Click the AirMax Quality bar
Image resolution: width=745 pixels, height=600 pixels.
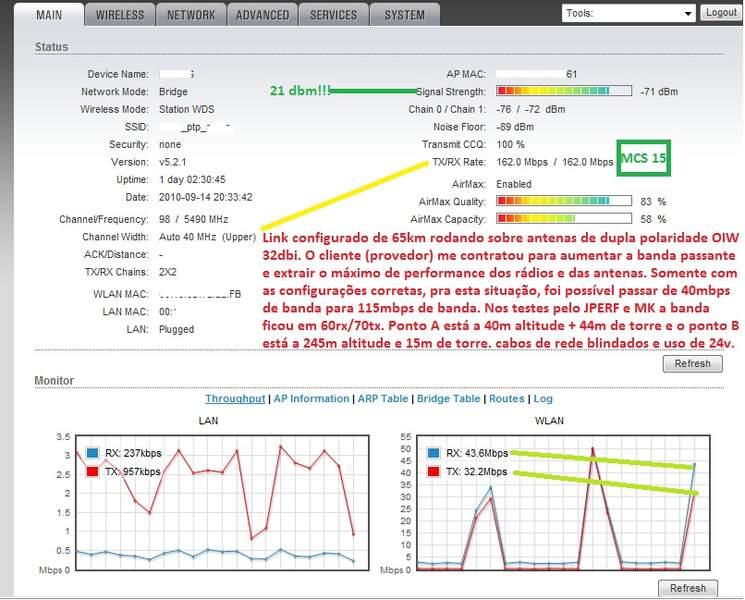pyautogui.click(x=564, y=201)
